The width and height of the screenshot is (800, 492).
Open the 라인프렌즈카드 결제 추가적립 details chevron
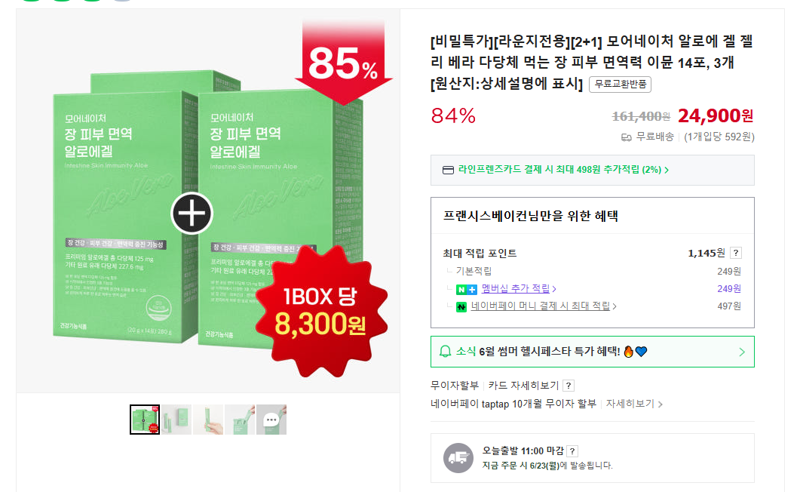(667, 170)
